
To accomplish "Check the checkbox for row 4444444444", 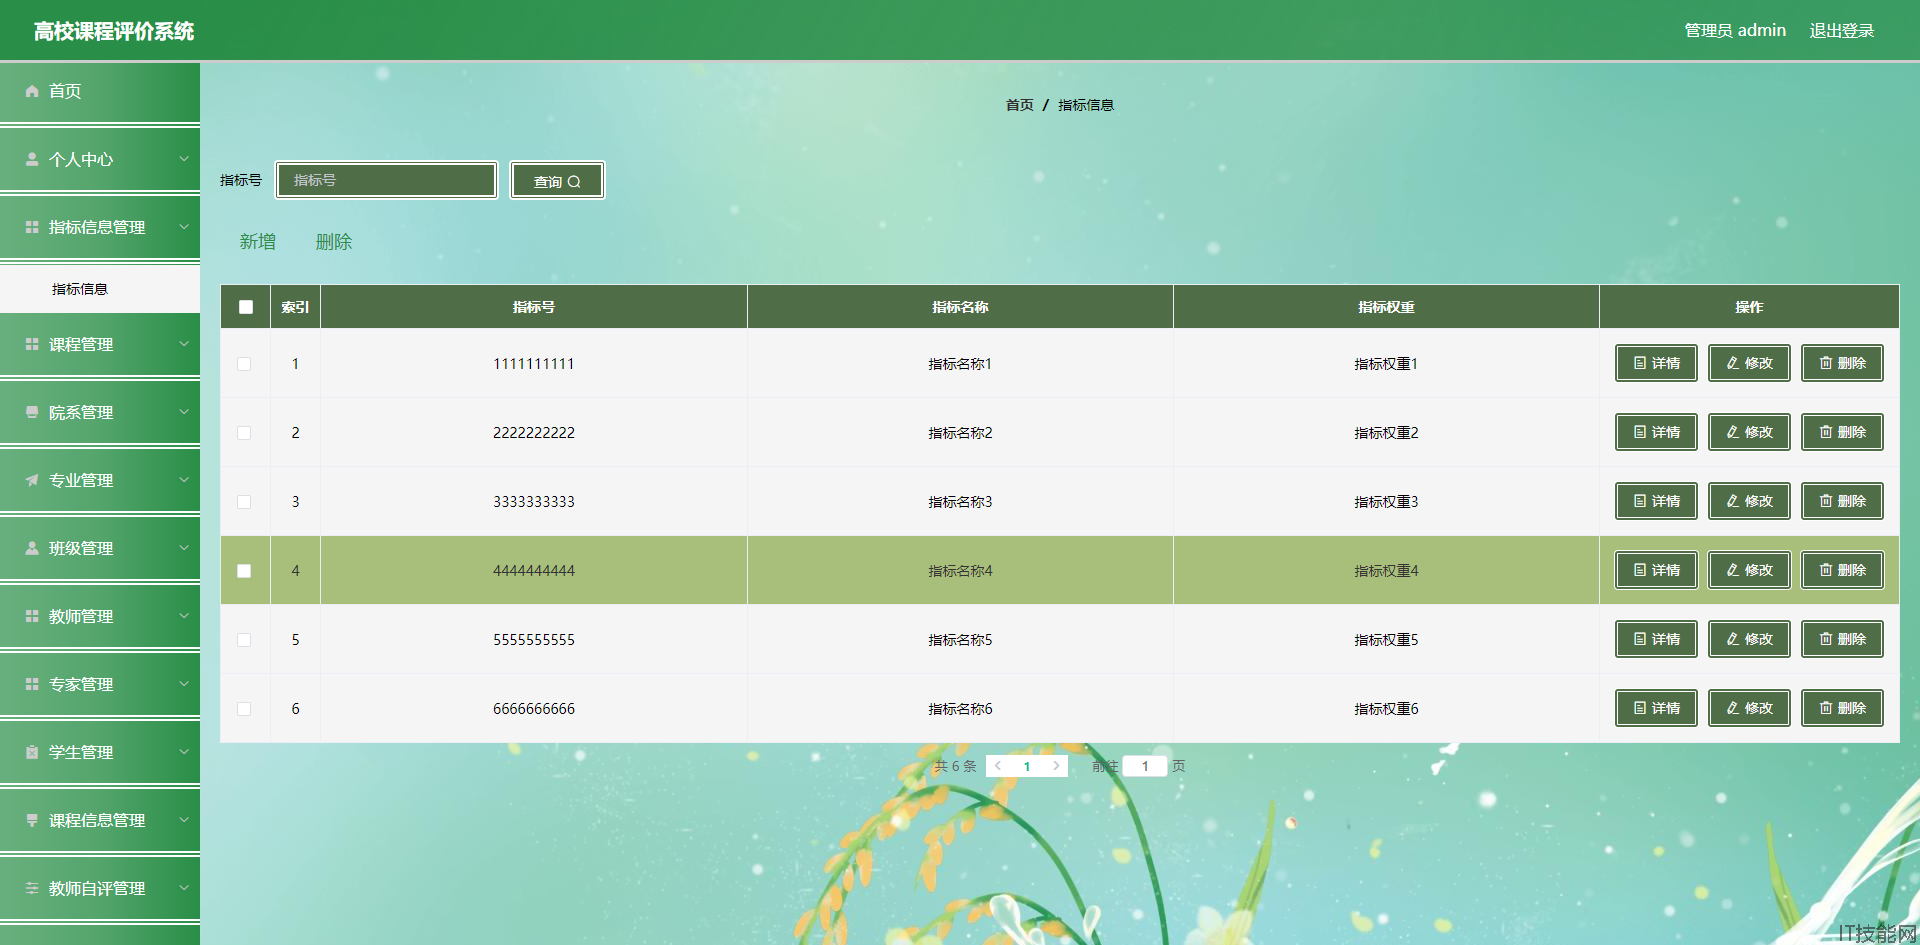I will tap(244, 571).
